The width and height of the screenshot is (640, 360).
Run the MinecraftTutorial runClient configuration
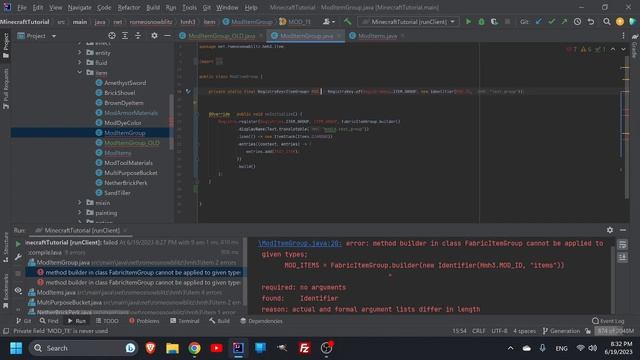click(468, 22)
